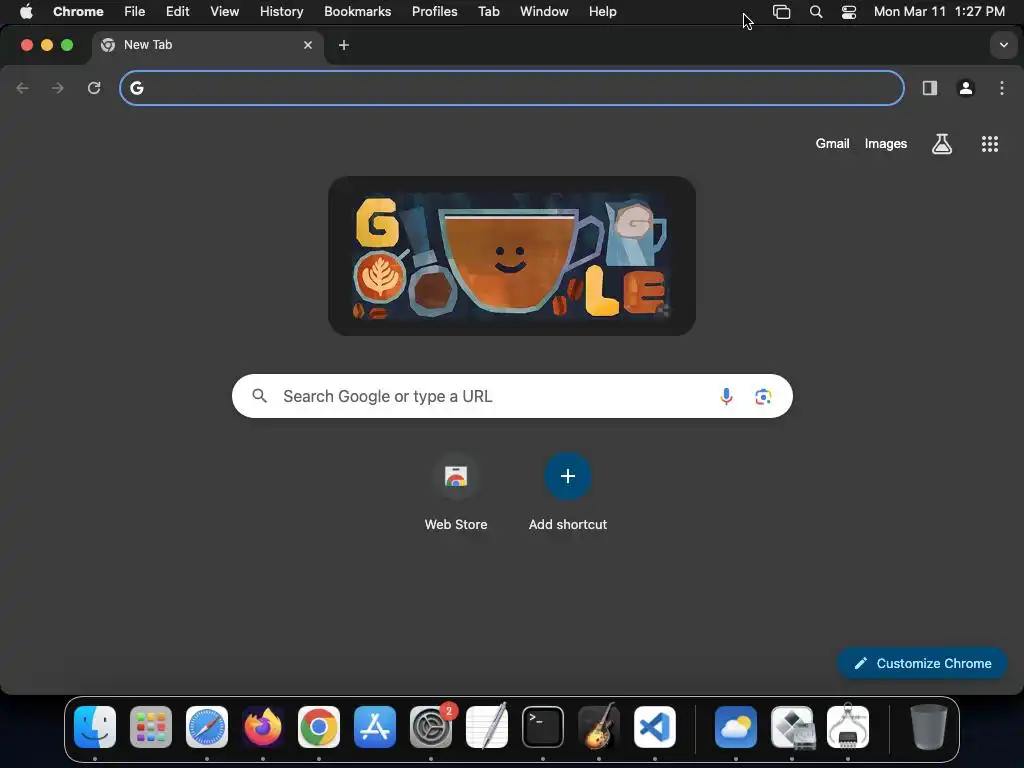Viewport: 1024px width, 768px height.
Task: Click the Stage Manager menu bar icon
Action: tap(782, 12)
